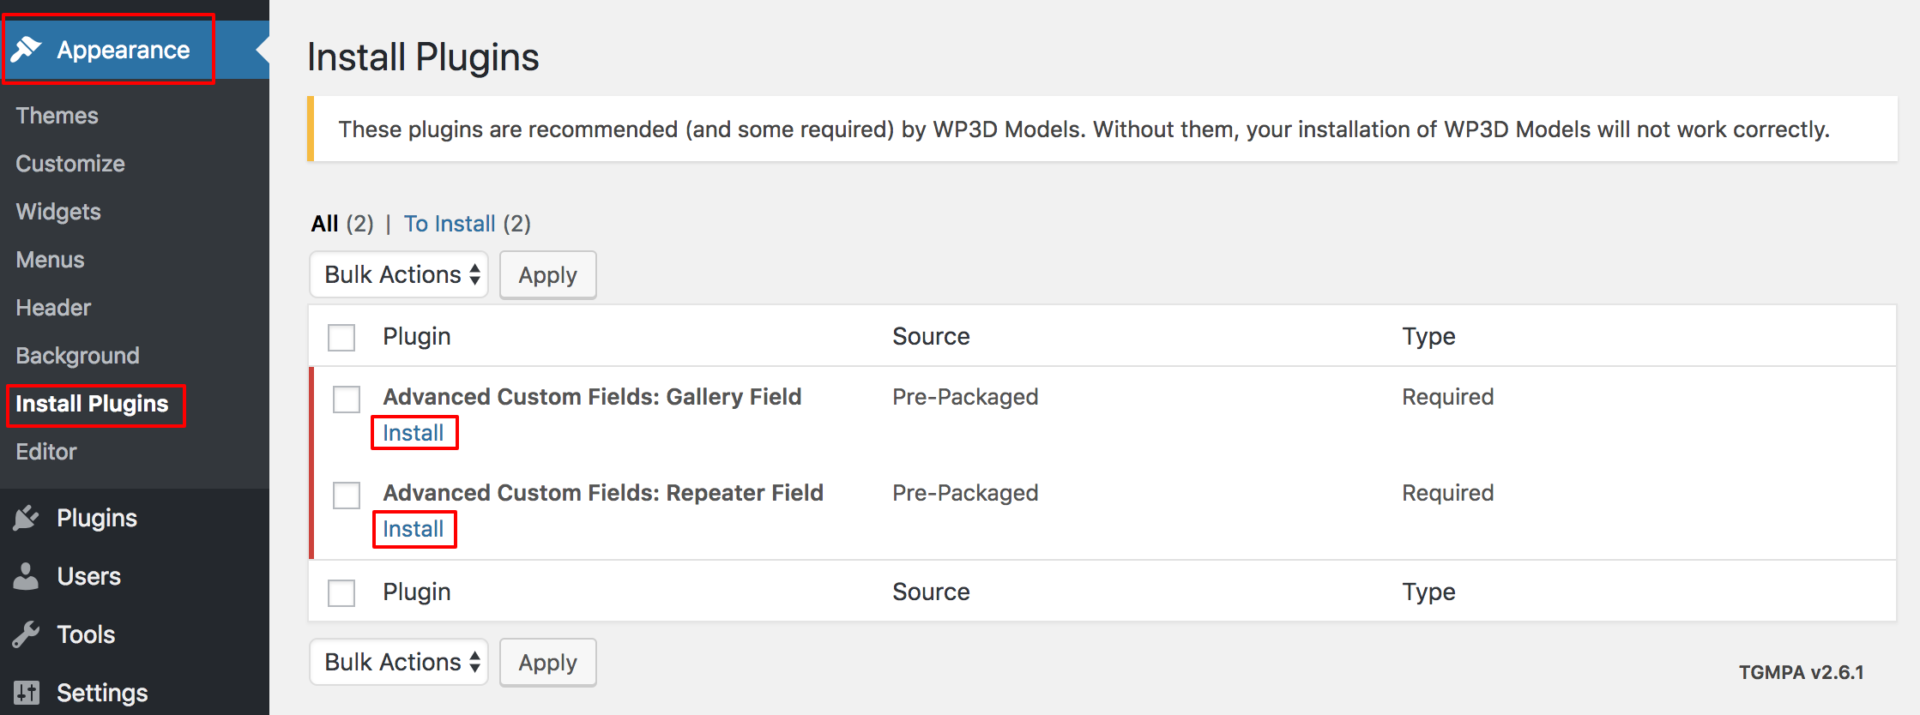The image size is (1920, 715).
Task: Check the Advanced Custom Fields: Gallery Field checkbox
Action: [x=346, y=398]
